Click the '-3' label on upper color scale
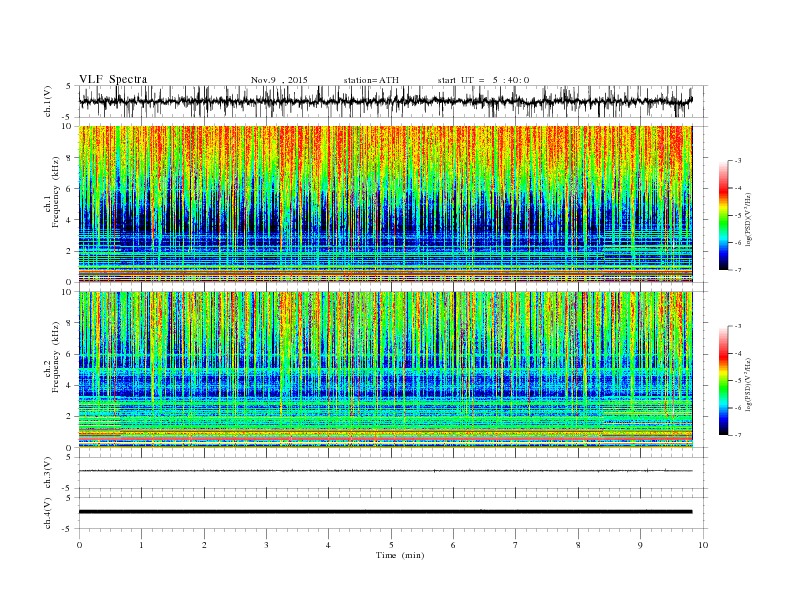The image size is (792, 612). pyautogui.click(x=737, y=161)
